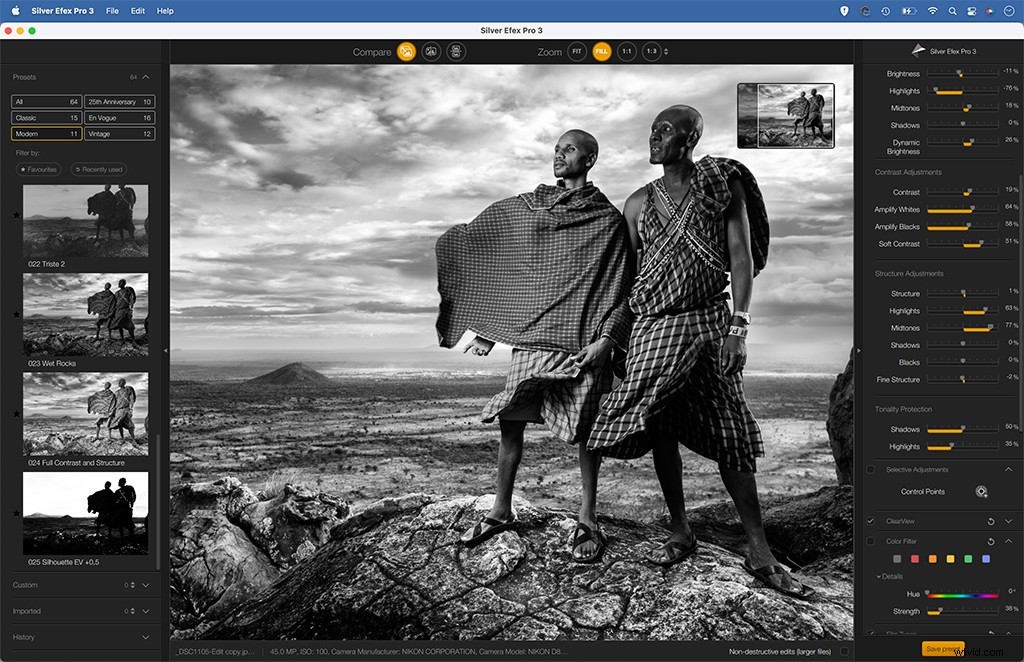Enable the Selective Adjustments checkbox
This screenshot has width=1024, height=662.
click(869, 470)
